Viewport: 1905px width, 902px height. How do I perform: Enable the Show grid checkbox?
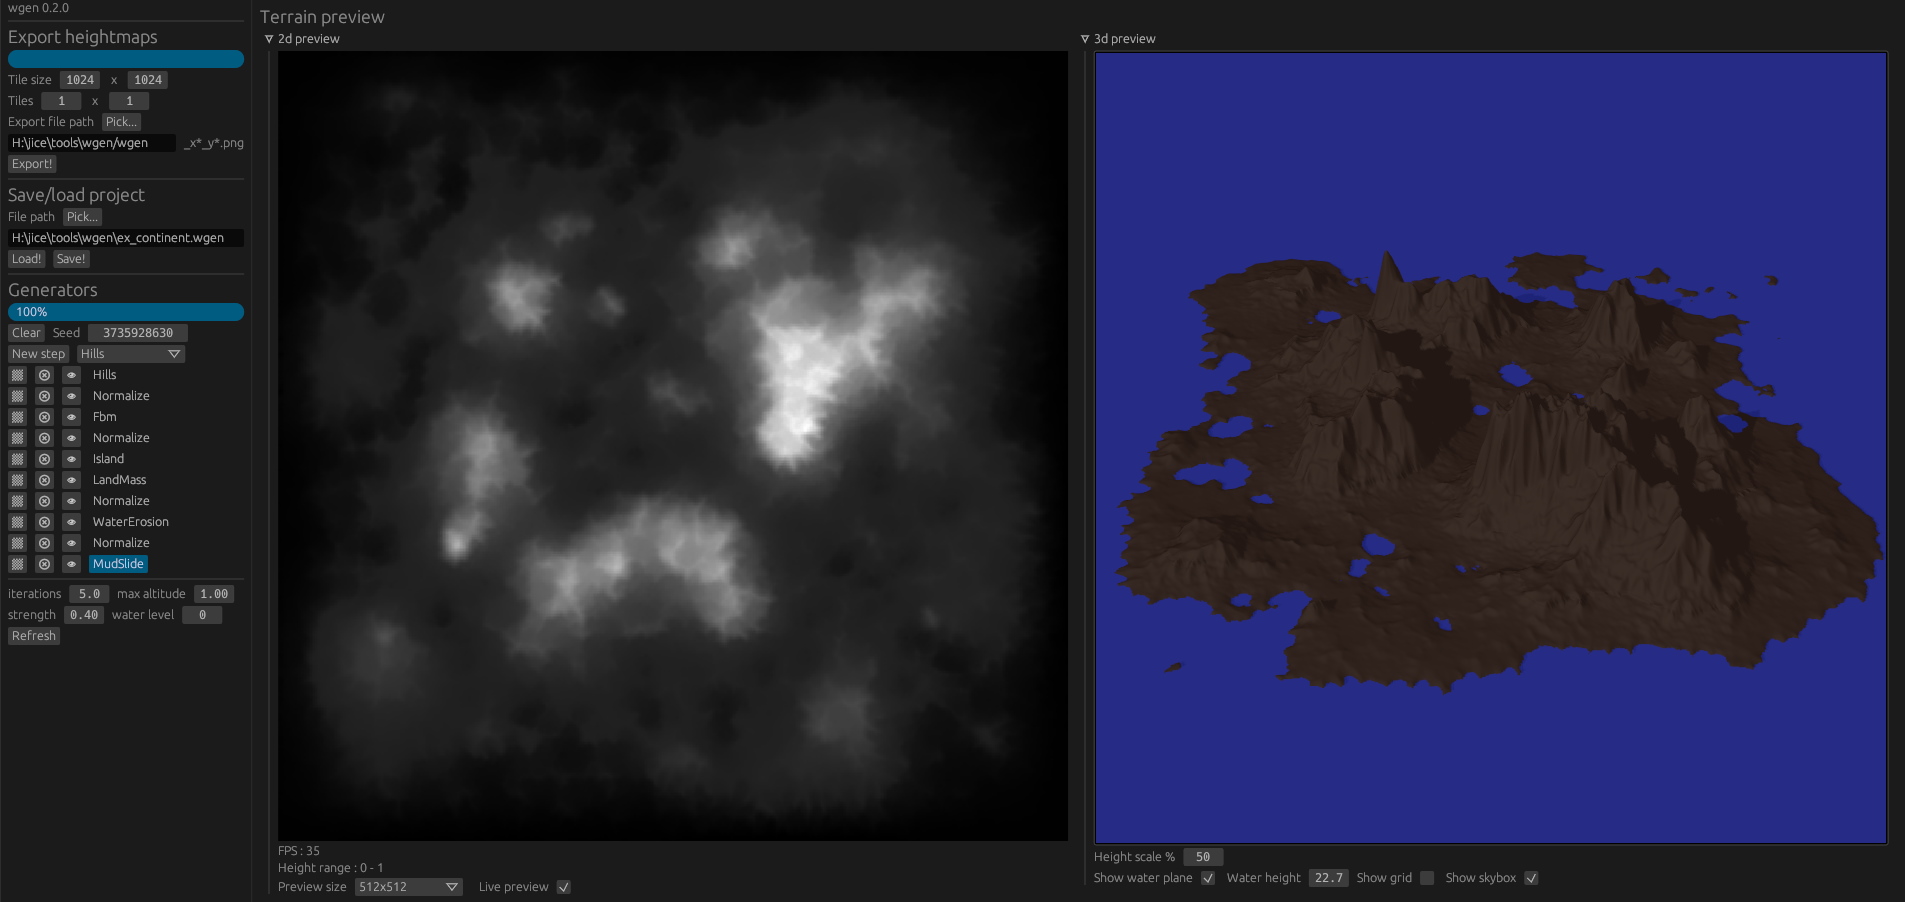tap(1427, 878)
